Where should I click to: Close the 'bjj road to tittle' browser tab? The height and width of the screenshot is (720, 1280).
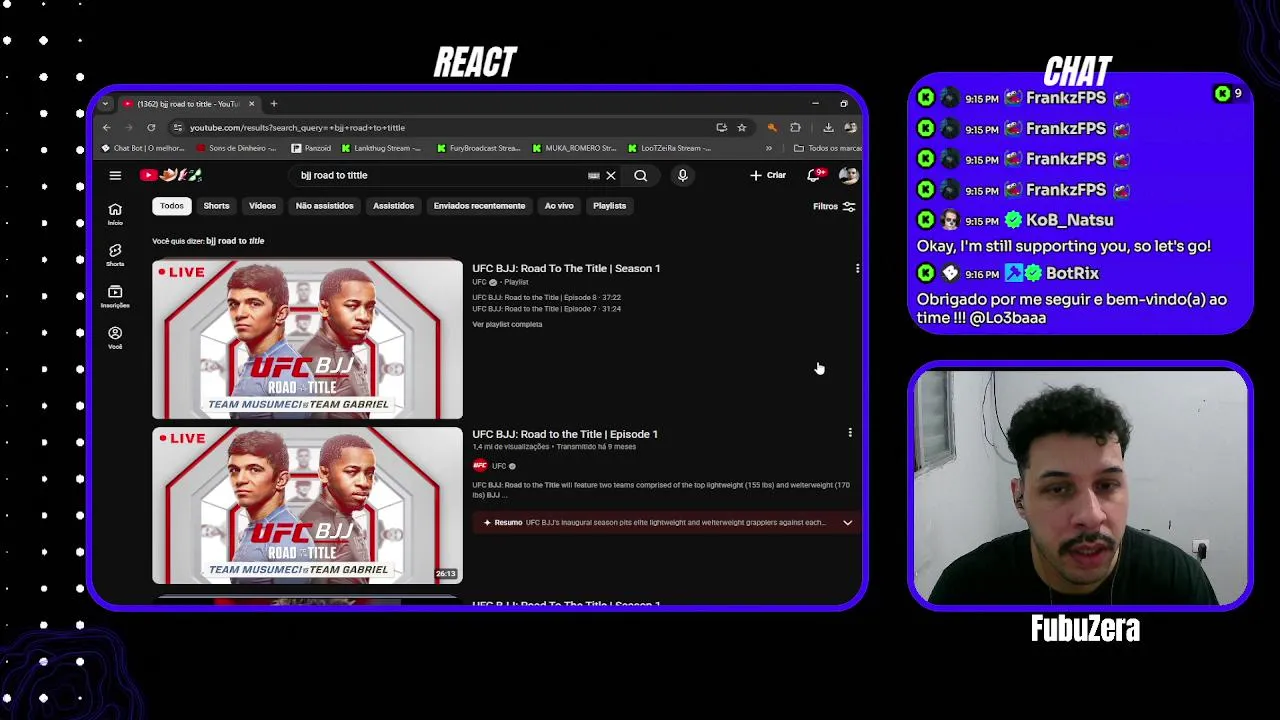coord(251,104)
